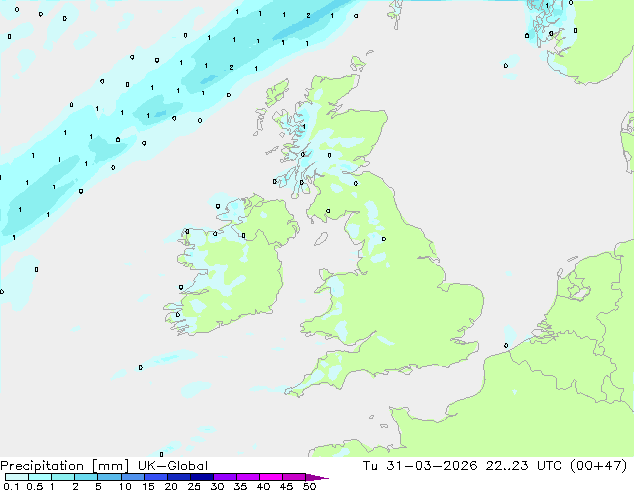Viewport: 634px width, 490px height.
Task: Select the 5 to 10 mm legend color
Action: pos(110,477)
